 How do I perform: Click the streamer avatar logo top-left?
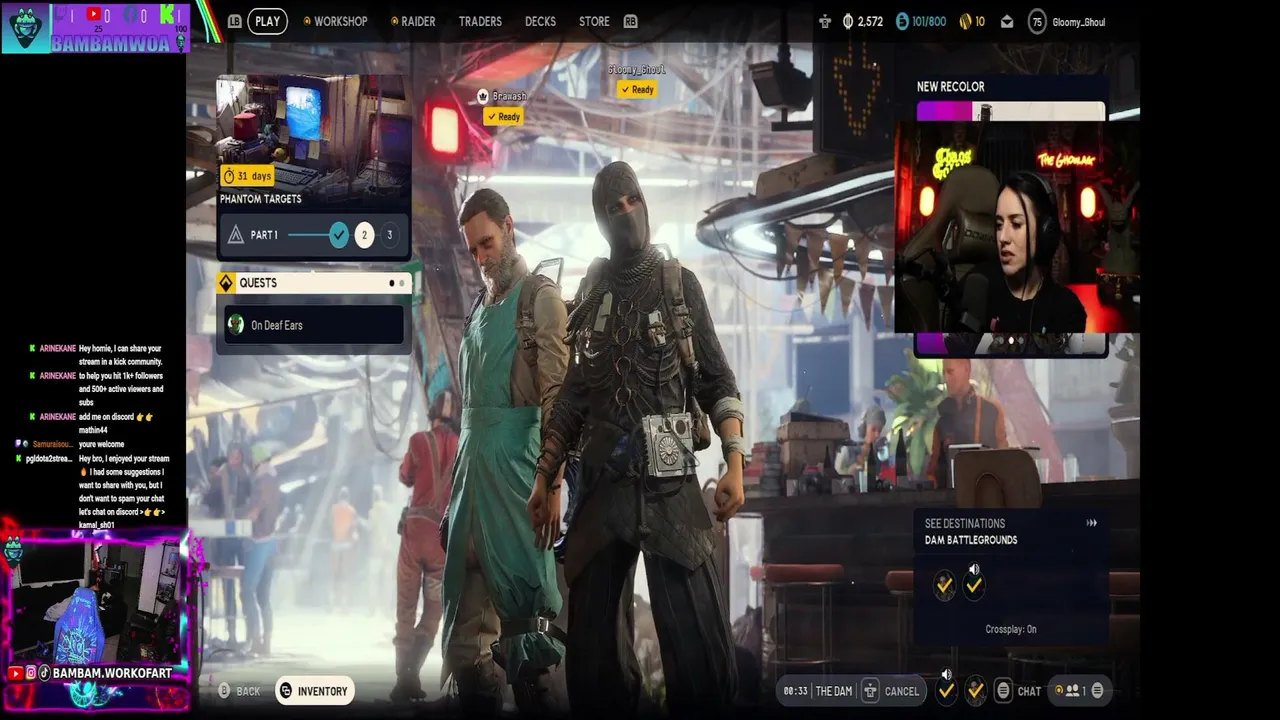coord(25,28)
